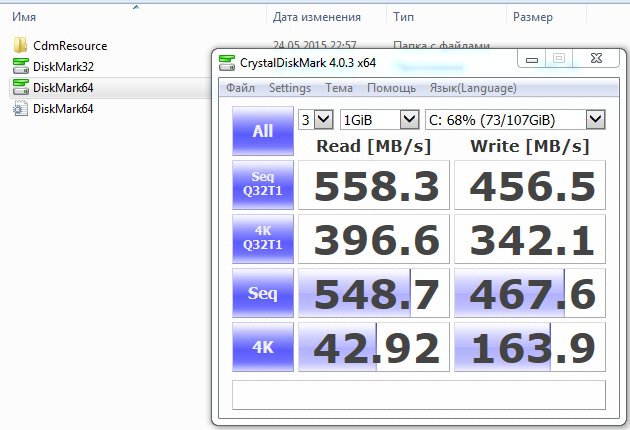Close the CrystalDiskMark window
Image resolution: width=630 pixels, height=430 pixels.
pyautogui.click(x=597, y=59)
